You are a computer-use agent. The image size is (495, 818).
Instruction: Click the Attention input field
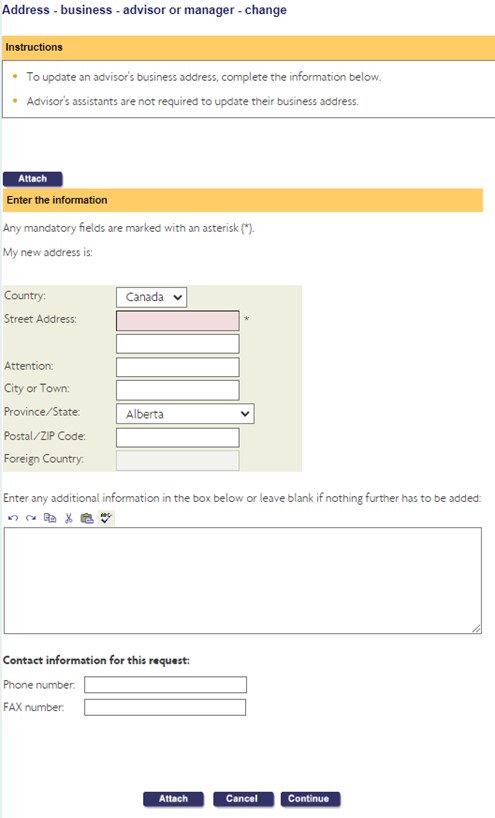[178, 367]
